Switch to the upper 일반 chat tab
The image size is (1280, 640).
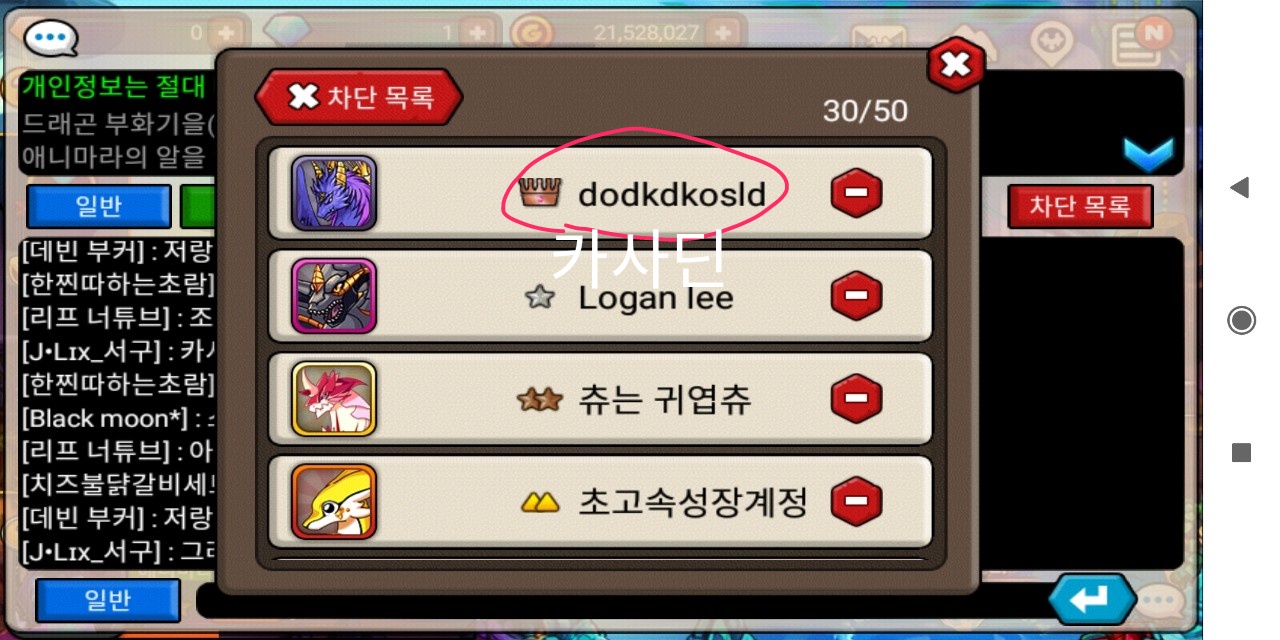[99, 207]
